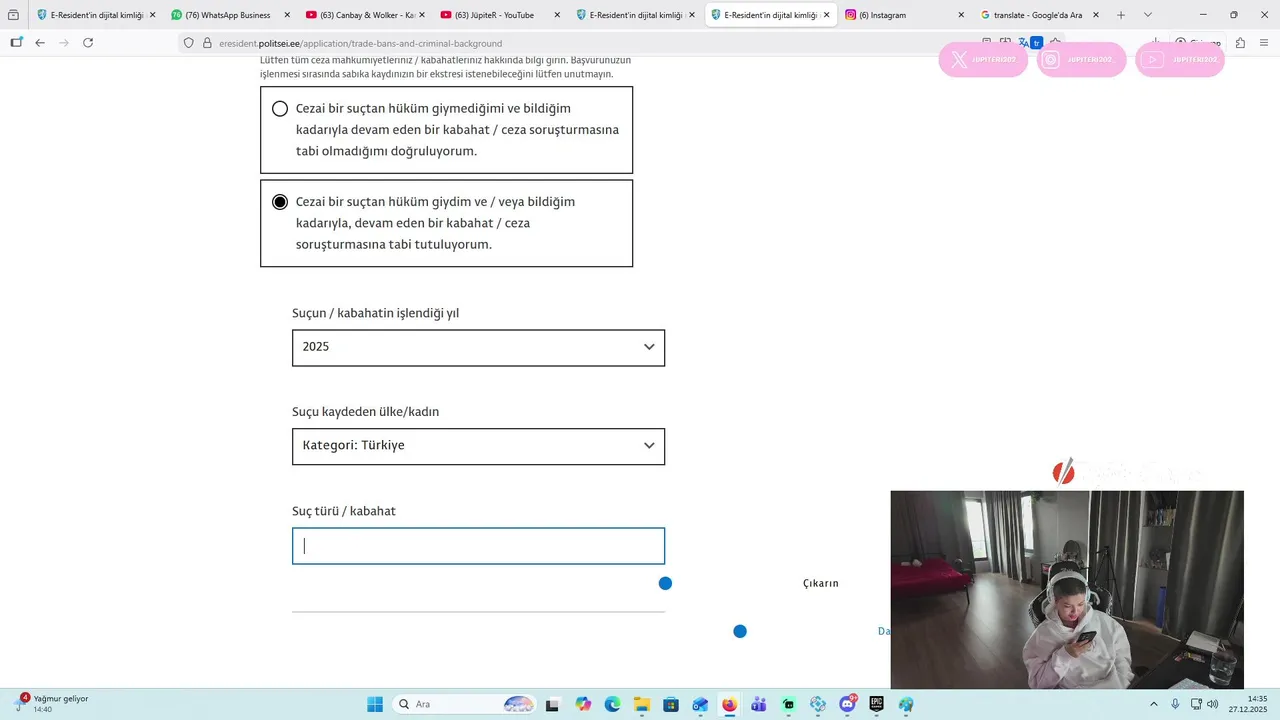Viewport: 1280px width, 720px height.
Task: Open Microsoft Teams from the taskbar
Action: pyautogui.click(x=759, y=704)
